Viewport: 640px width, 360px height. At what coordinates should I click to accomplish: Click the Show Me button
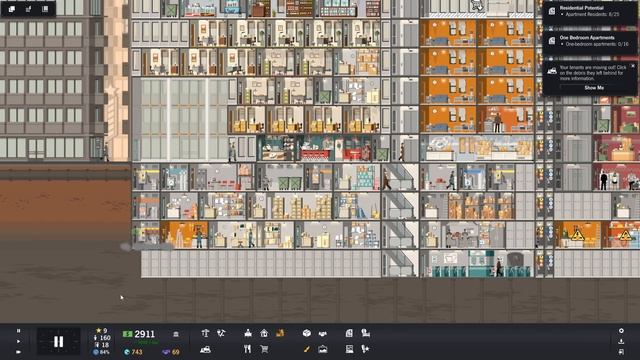pos(594,88)
